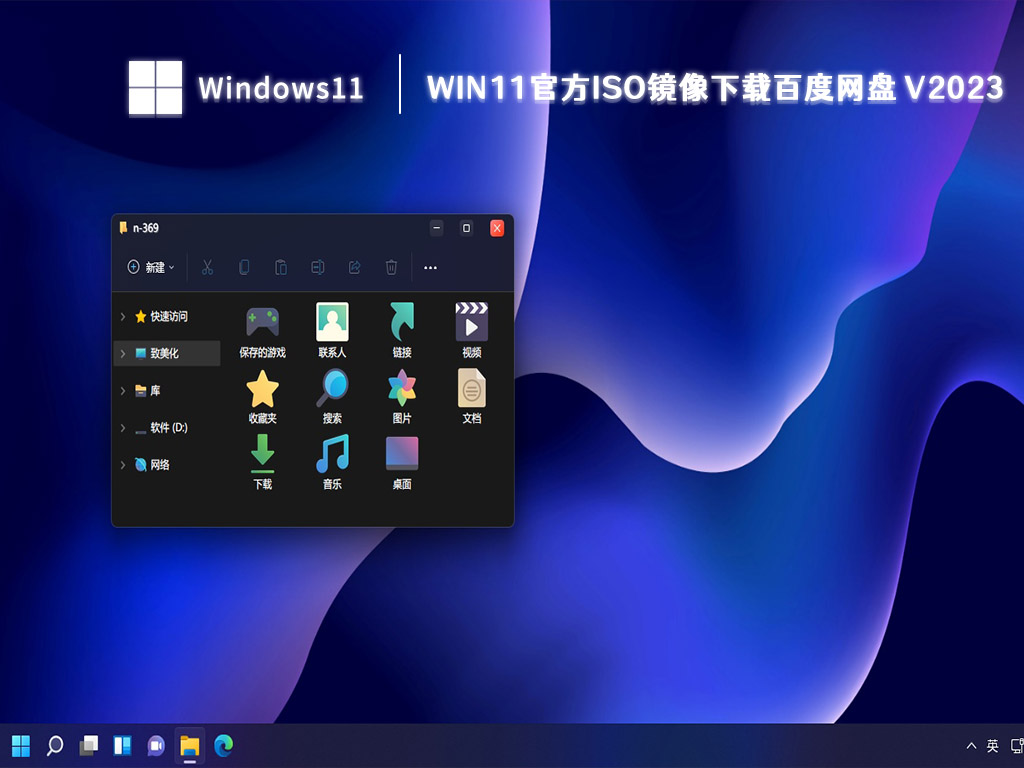Viewport: 1024px width, 768px height.
Task: Click the Delete (trash) icon
Action: coord(391,268)
